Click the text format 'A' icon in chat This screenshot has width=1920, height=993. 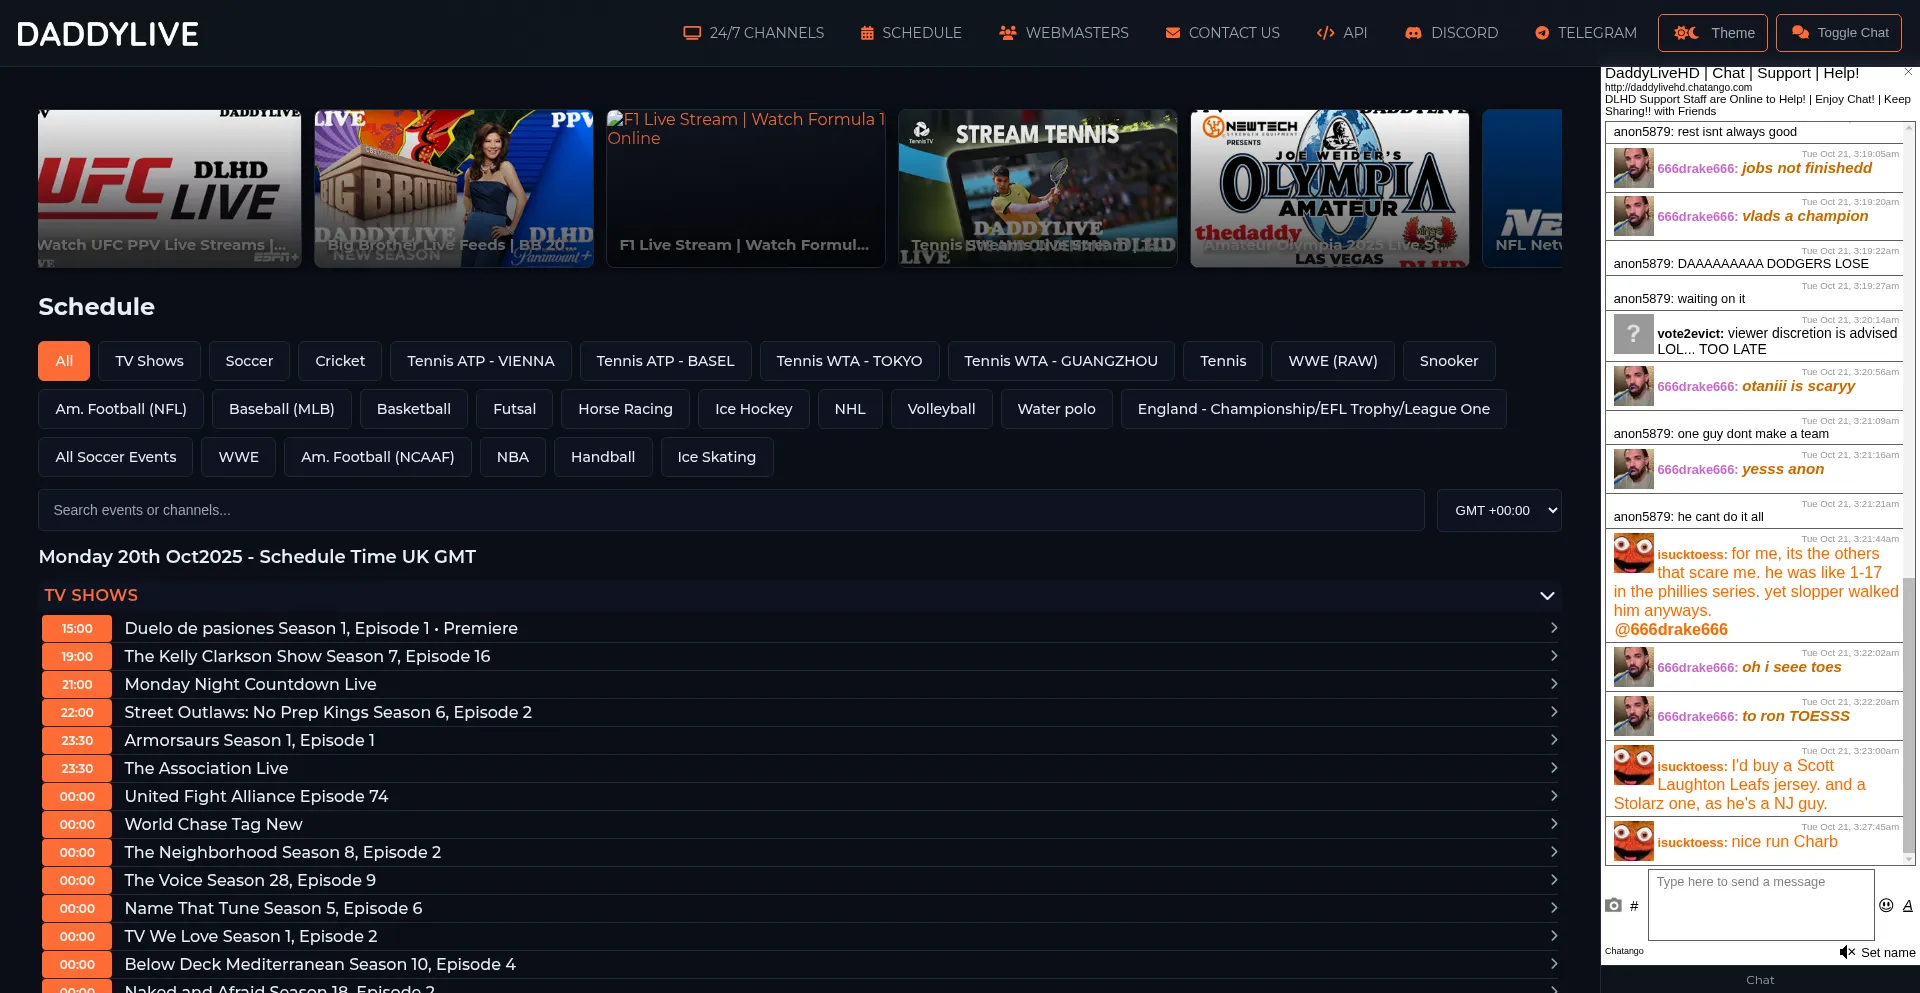click(x=1907, y=905)
